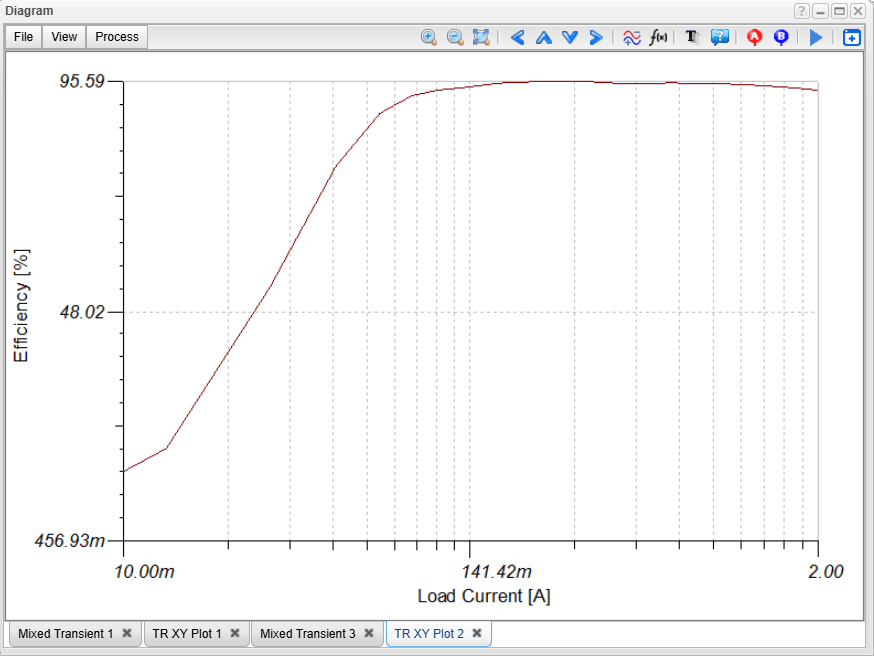The height and width of the screenshot is (659, 874).
Task: Click the add curve waveform icon
Action: (x=632, y=37)
